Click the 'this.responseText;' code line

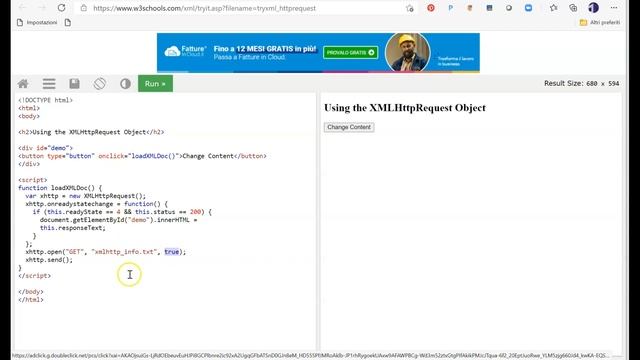pos(73,228)
